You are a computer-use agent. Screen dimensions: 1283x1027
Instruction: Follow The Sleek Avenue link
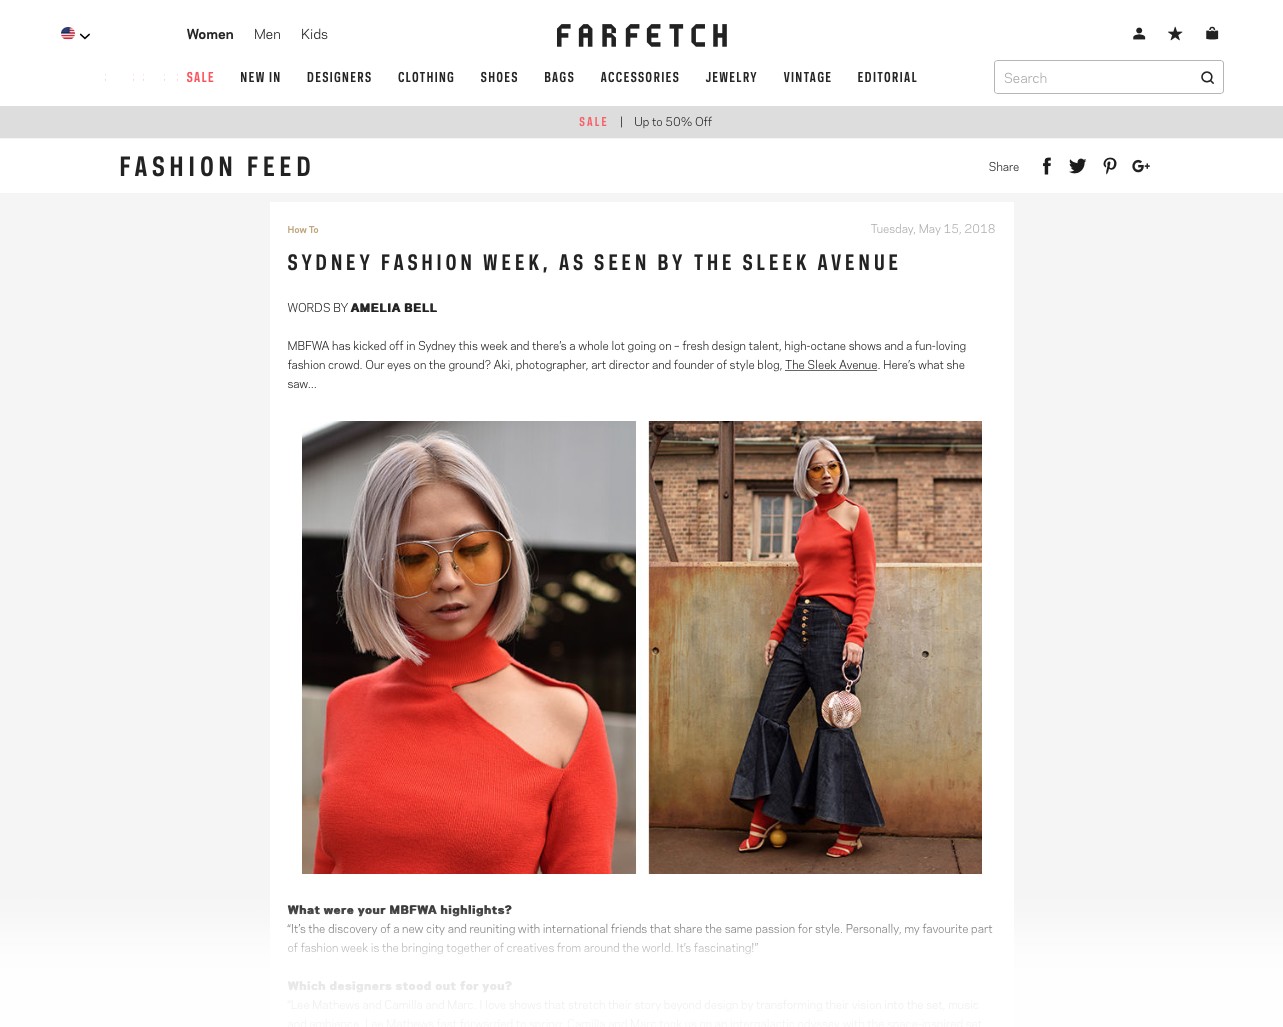(x=831, y=365)
